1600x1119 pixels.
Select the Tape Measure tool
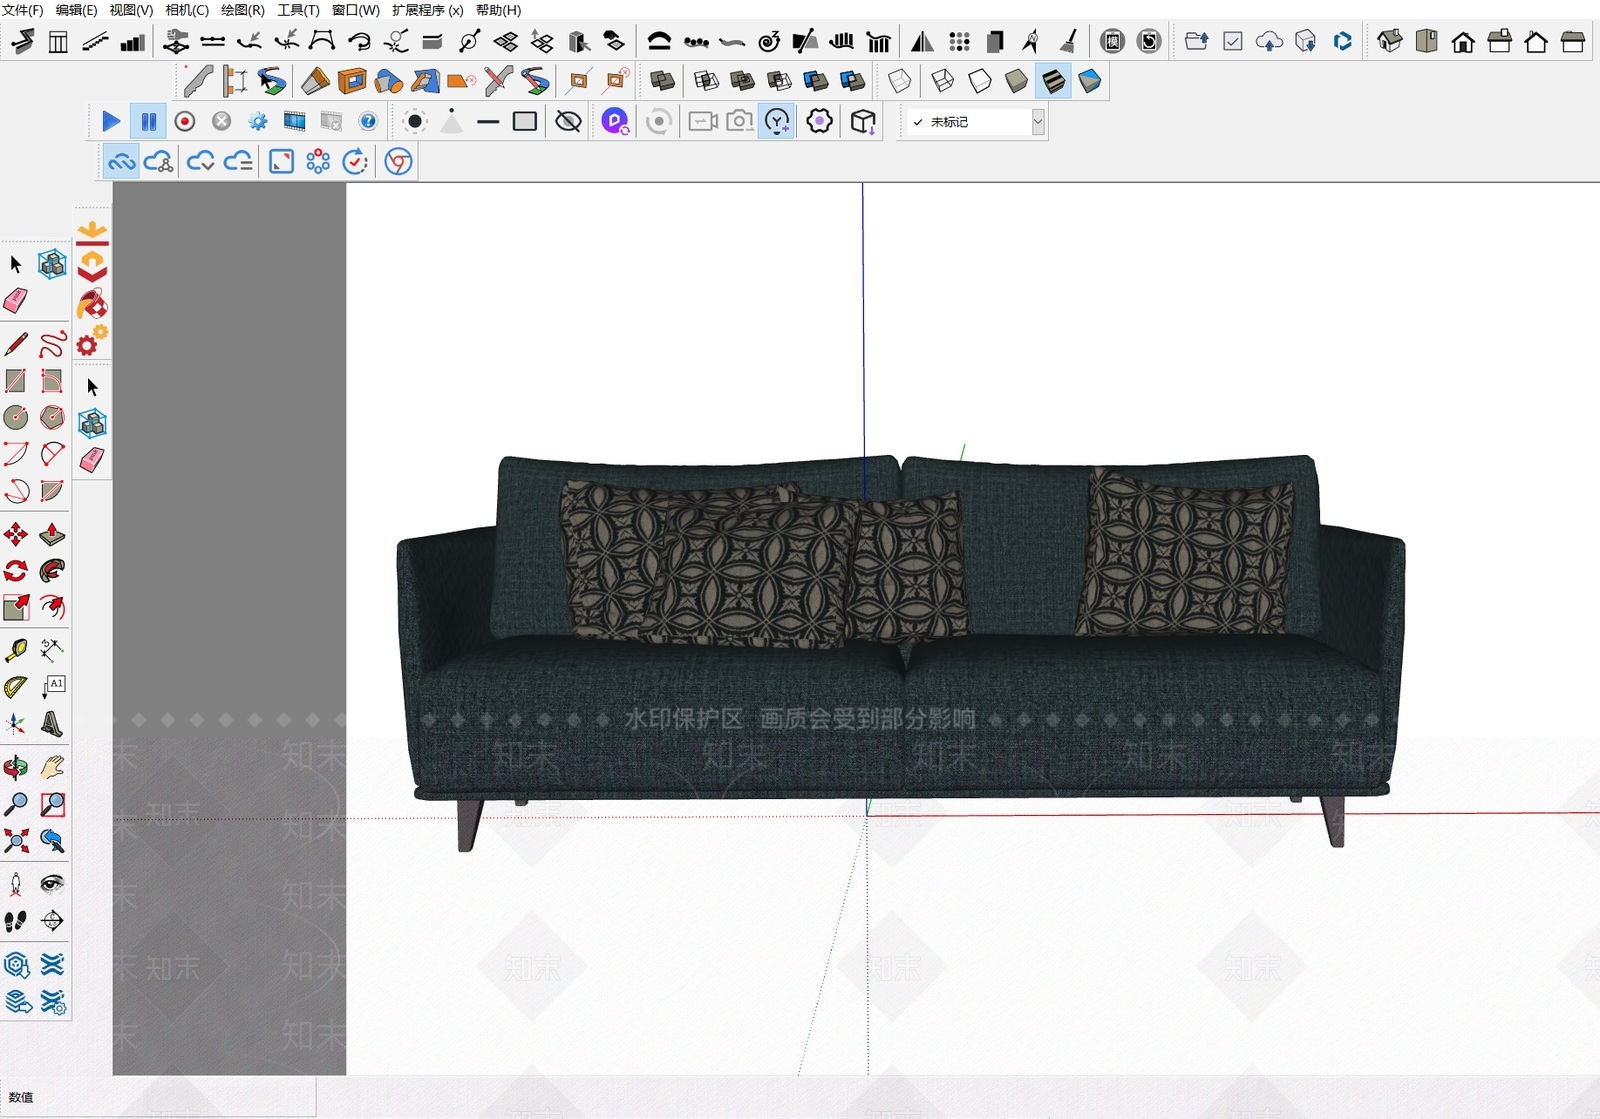tap(16, 651)
